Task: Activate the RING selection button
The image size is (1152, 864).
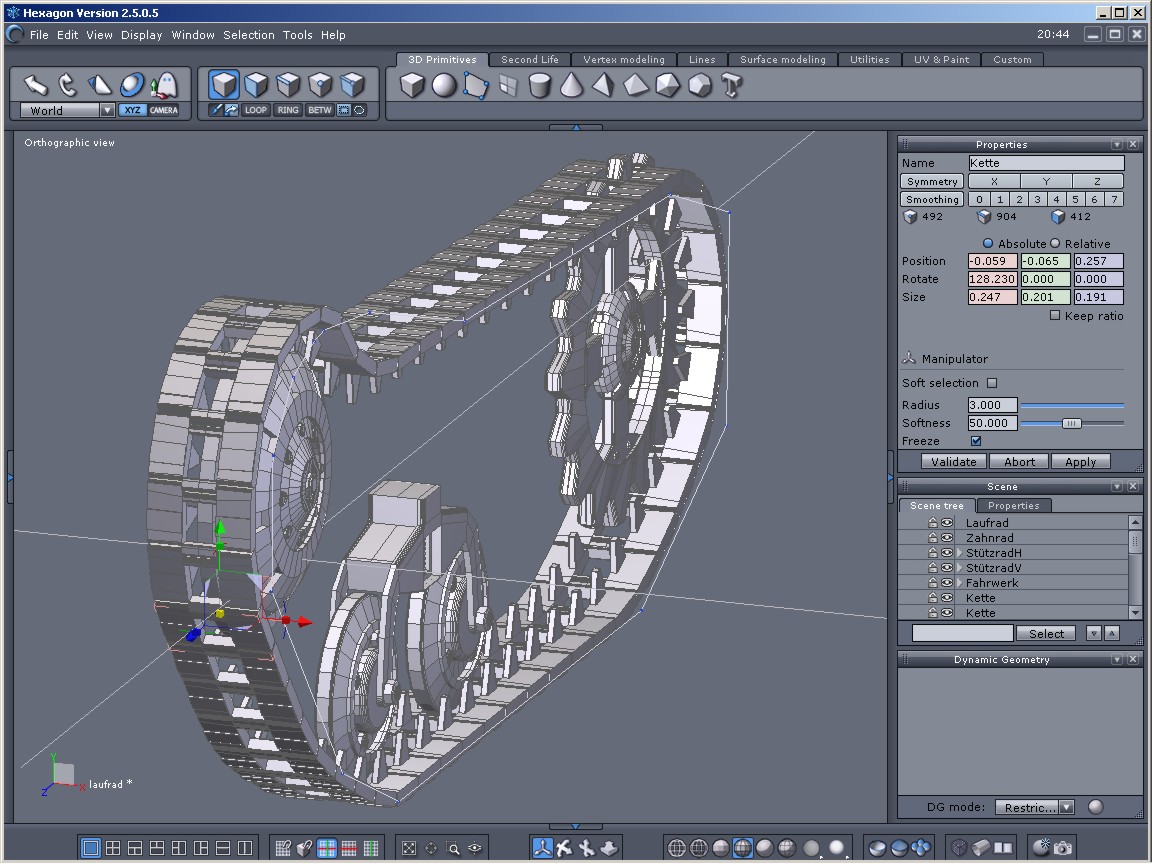Action: [288, 110]
